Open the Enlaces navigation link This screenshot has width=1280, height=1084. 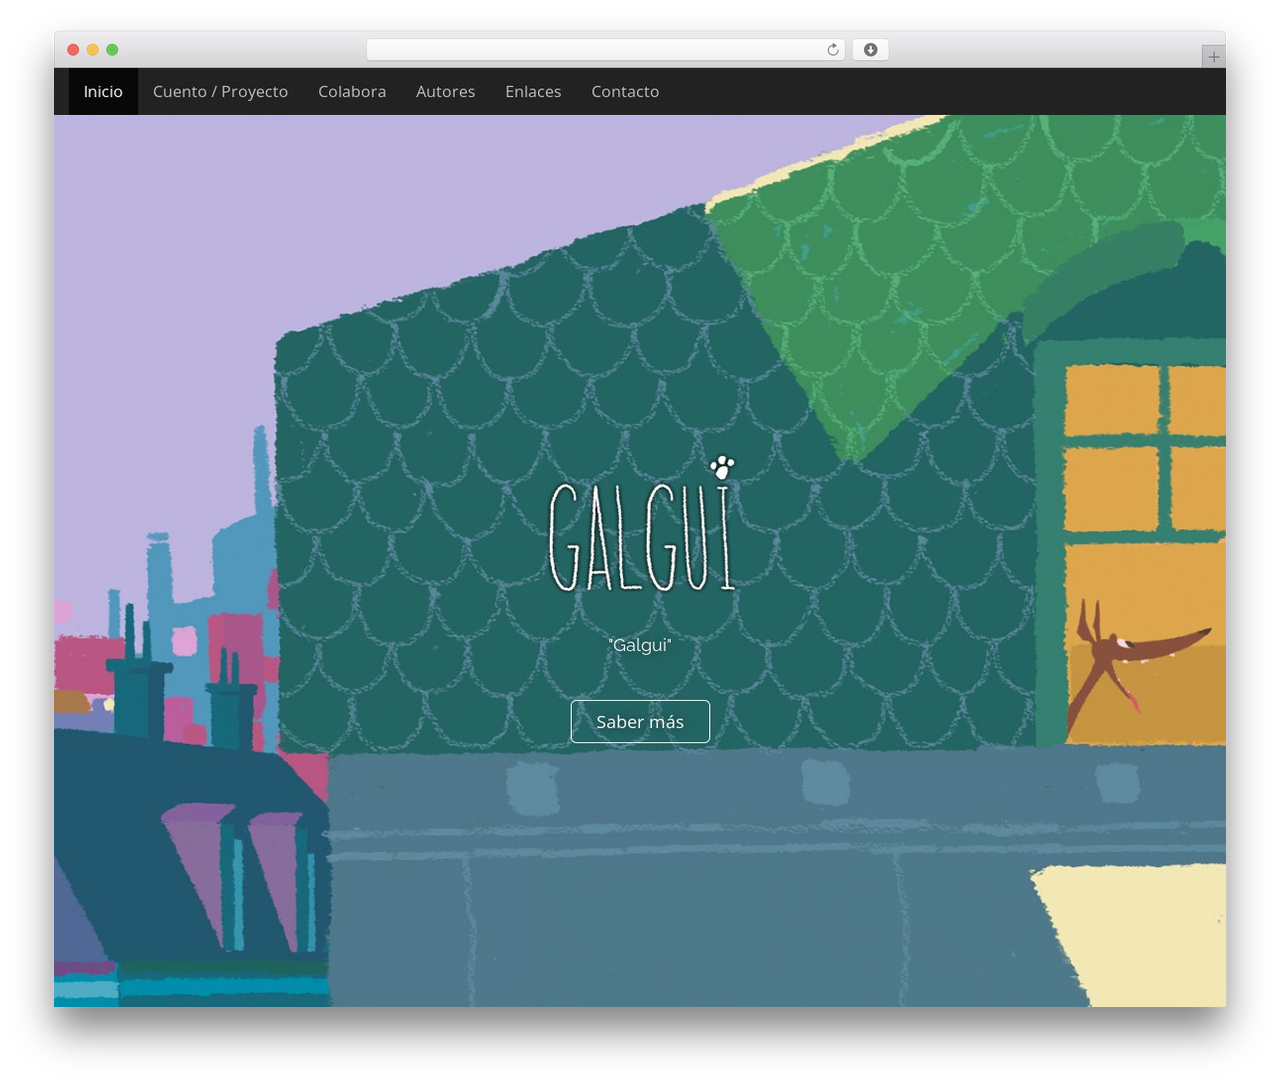point(533,91)
